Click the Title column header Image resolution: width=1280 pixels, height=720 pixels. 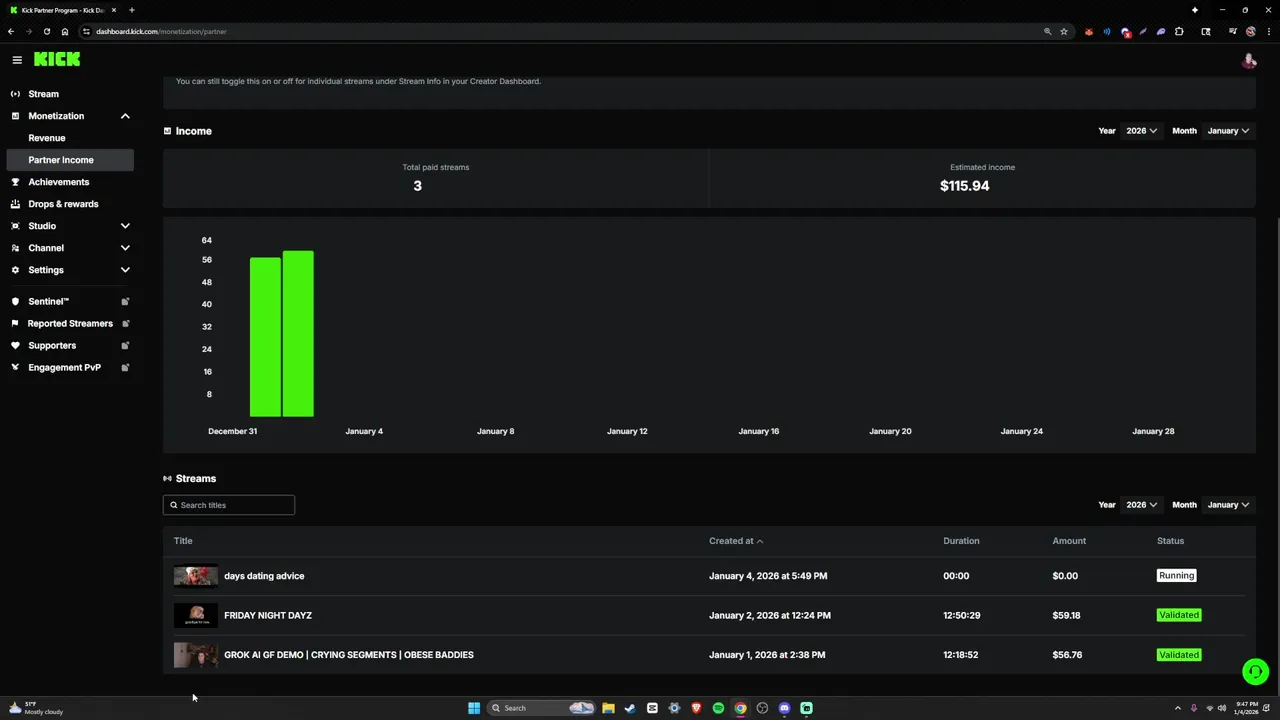(x=183, y=541)
